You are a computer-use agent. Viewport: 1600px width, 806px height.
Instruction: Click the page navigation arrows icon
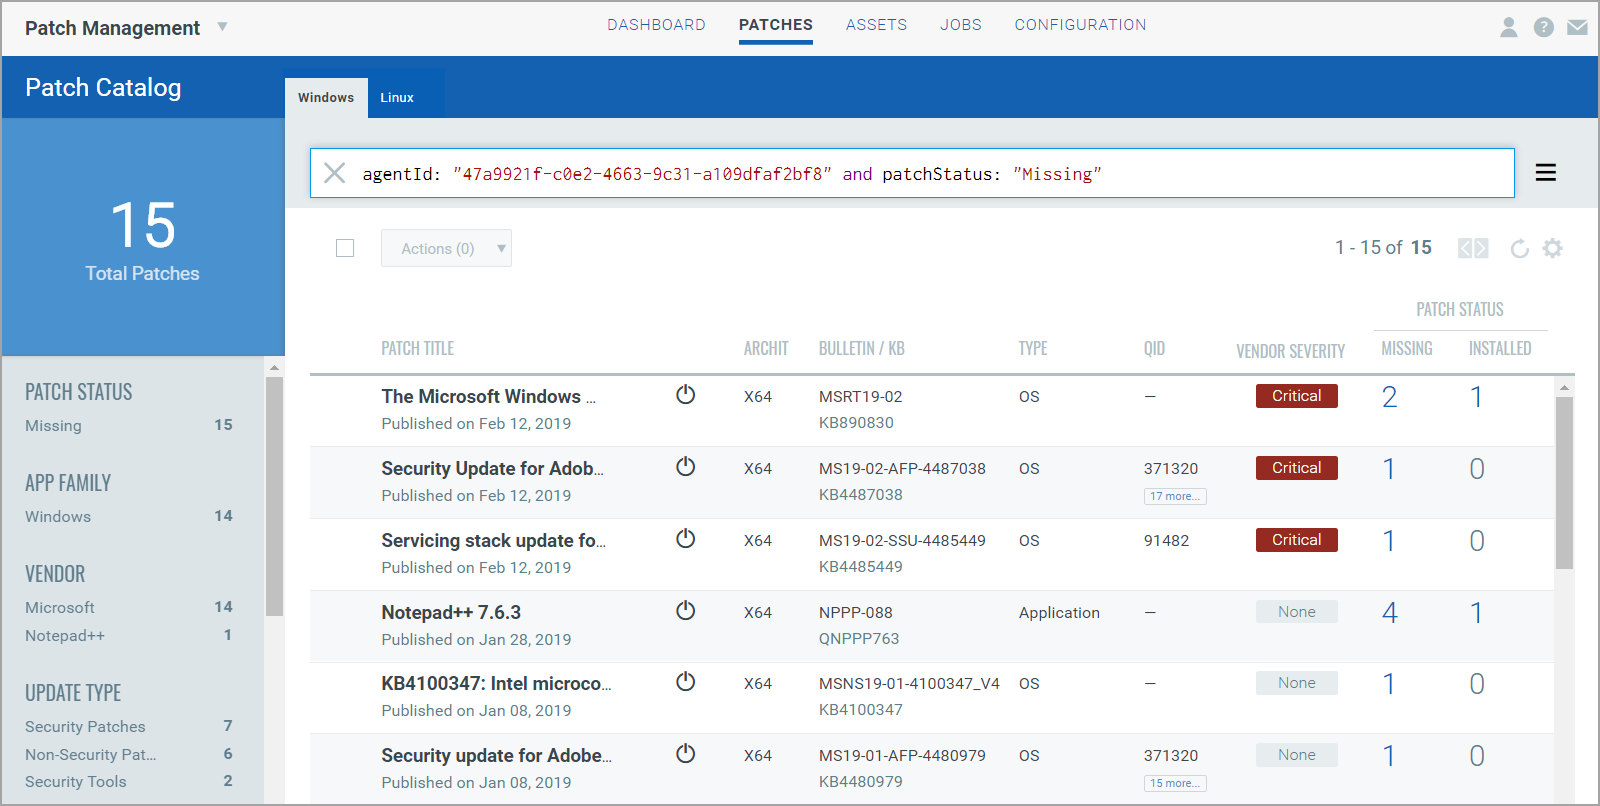point(1473,248)
